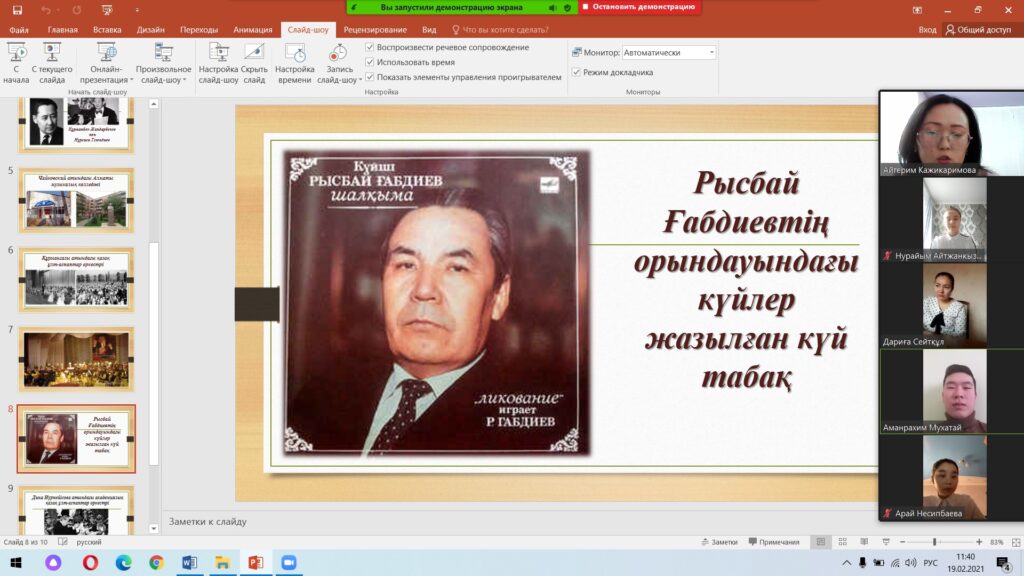Switch to Анимация ribbon tab
This screenshot has width=1024, height=576.
(x=253, y=29)
